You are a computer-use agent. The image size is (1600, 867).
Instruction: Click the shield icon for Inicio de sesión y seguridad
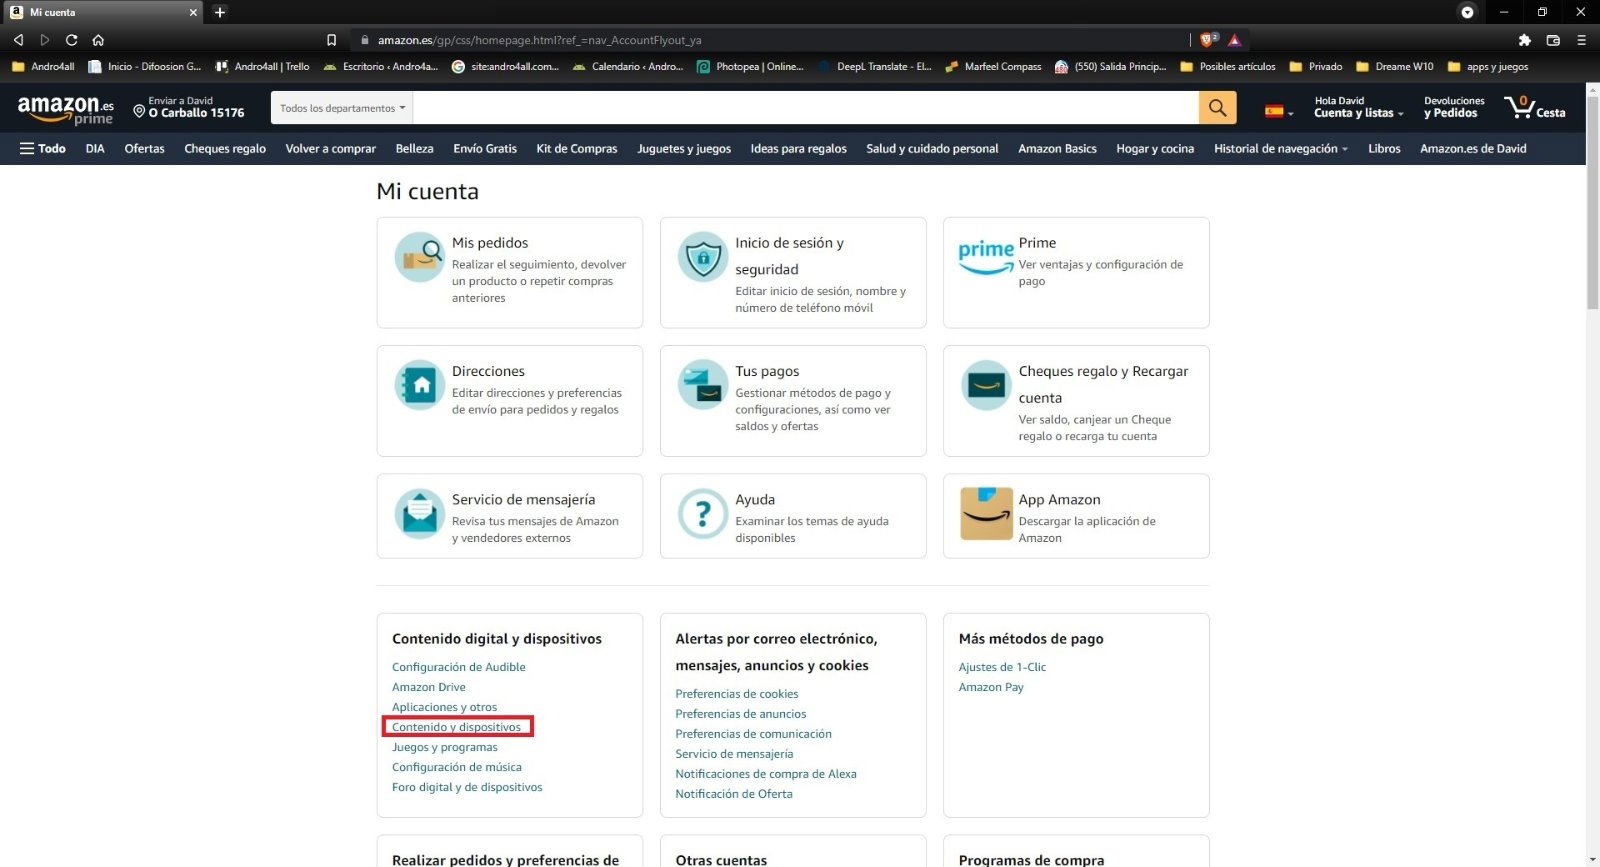[702, 257]
